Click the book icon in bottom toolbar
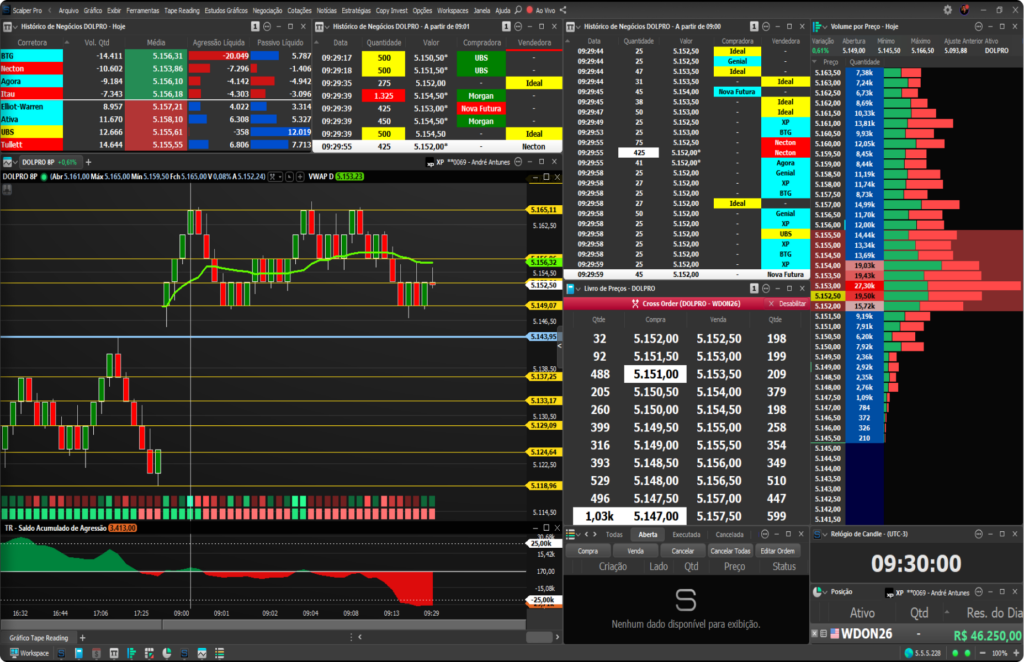Viewport: 1024px width, 662px height. pyautogui.click(x=79, y=653)
